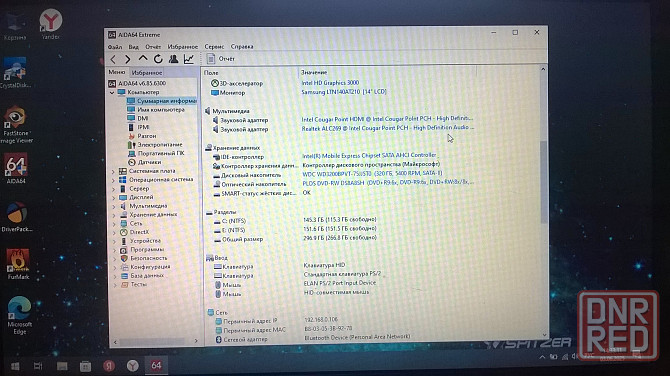Image resolution: width=670 pixels, height=376 pixels.
Task: Open the AIDA64 desktop shortcut icon
Action: coord(16,169)
